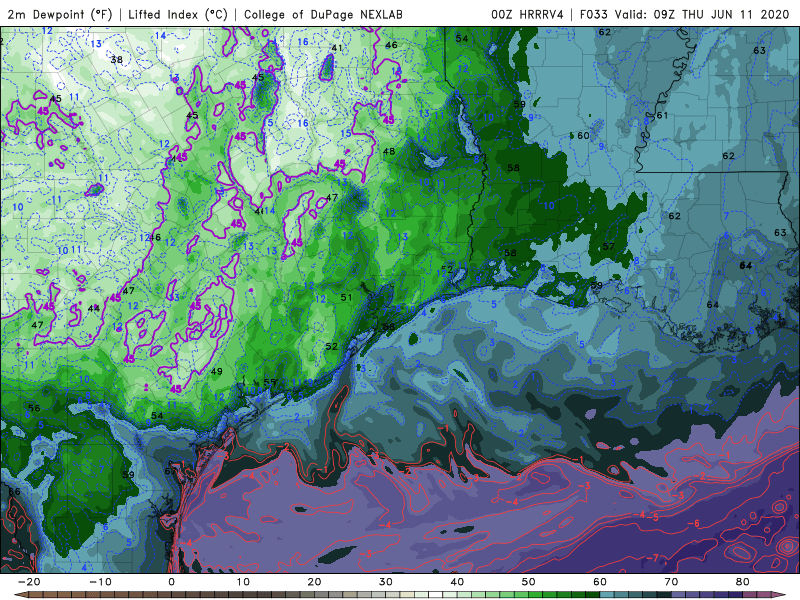Click the black 61 dewpoint value
The width and height of the screenshot is (800, 600).
pos(662,115)
